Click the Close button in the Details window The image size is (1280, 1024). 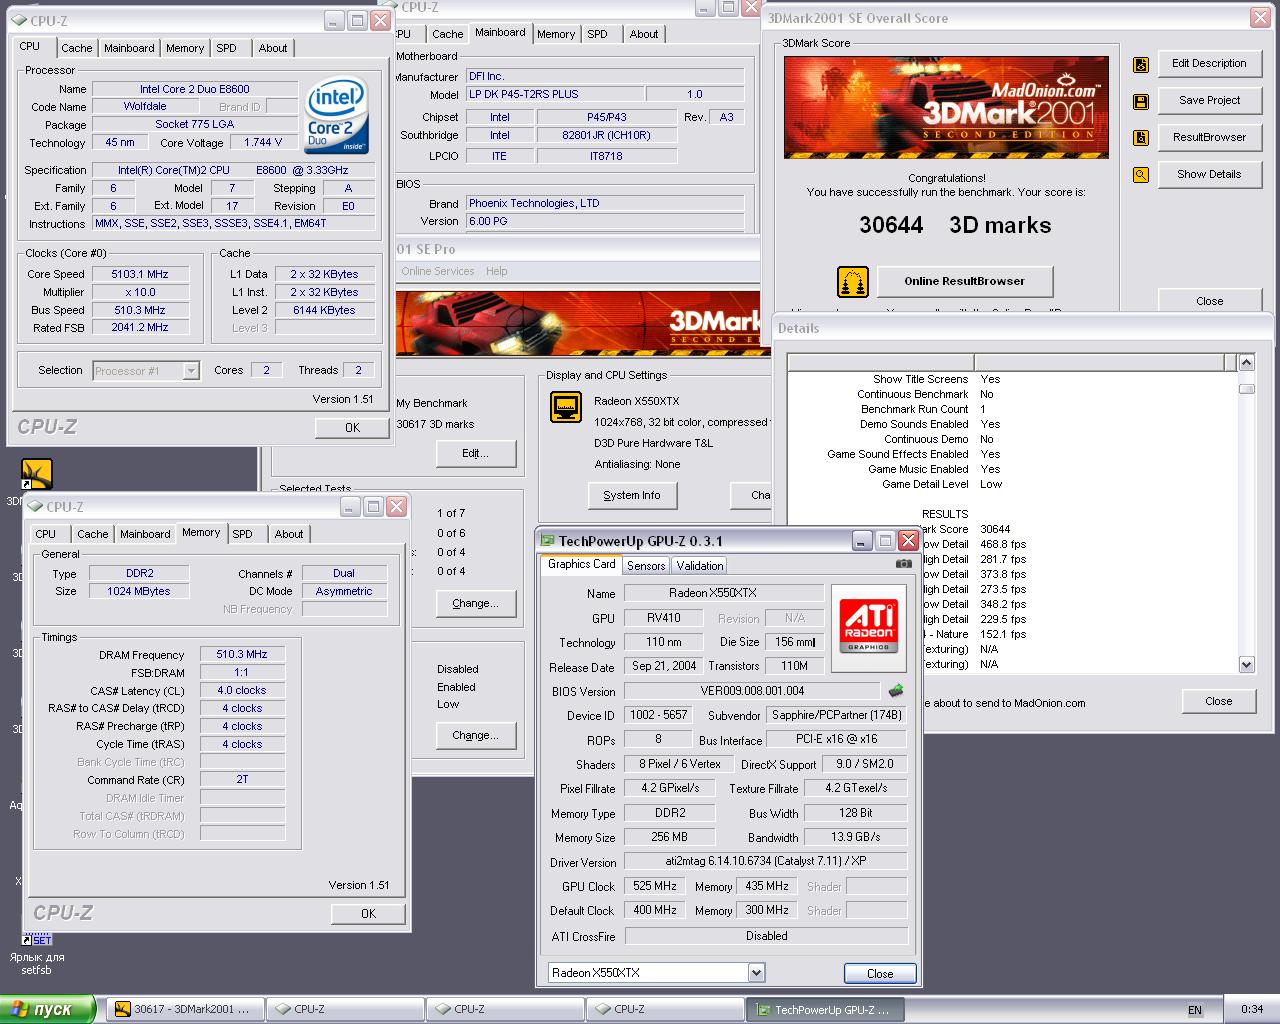coord(1218,701)
